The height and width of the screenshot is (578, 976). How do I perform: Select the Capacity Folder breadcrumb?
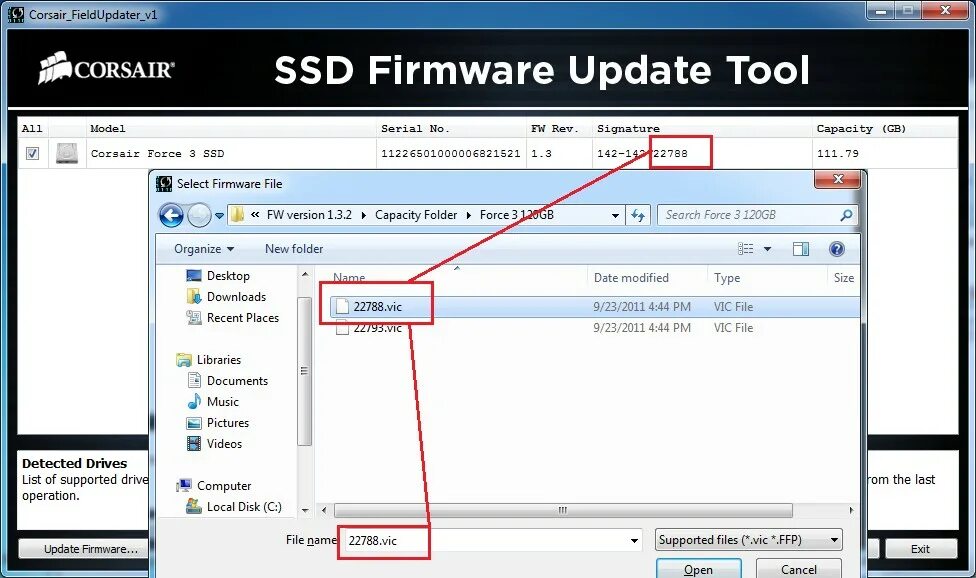pos(416,215)
